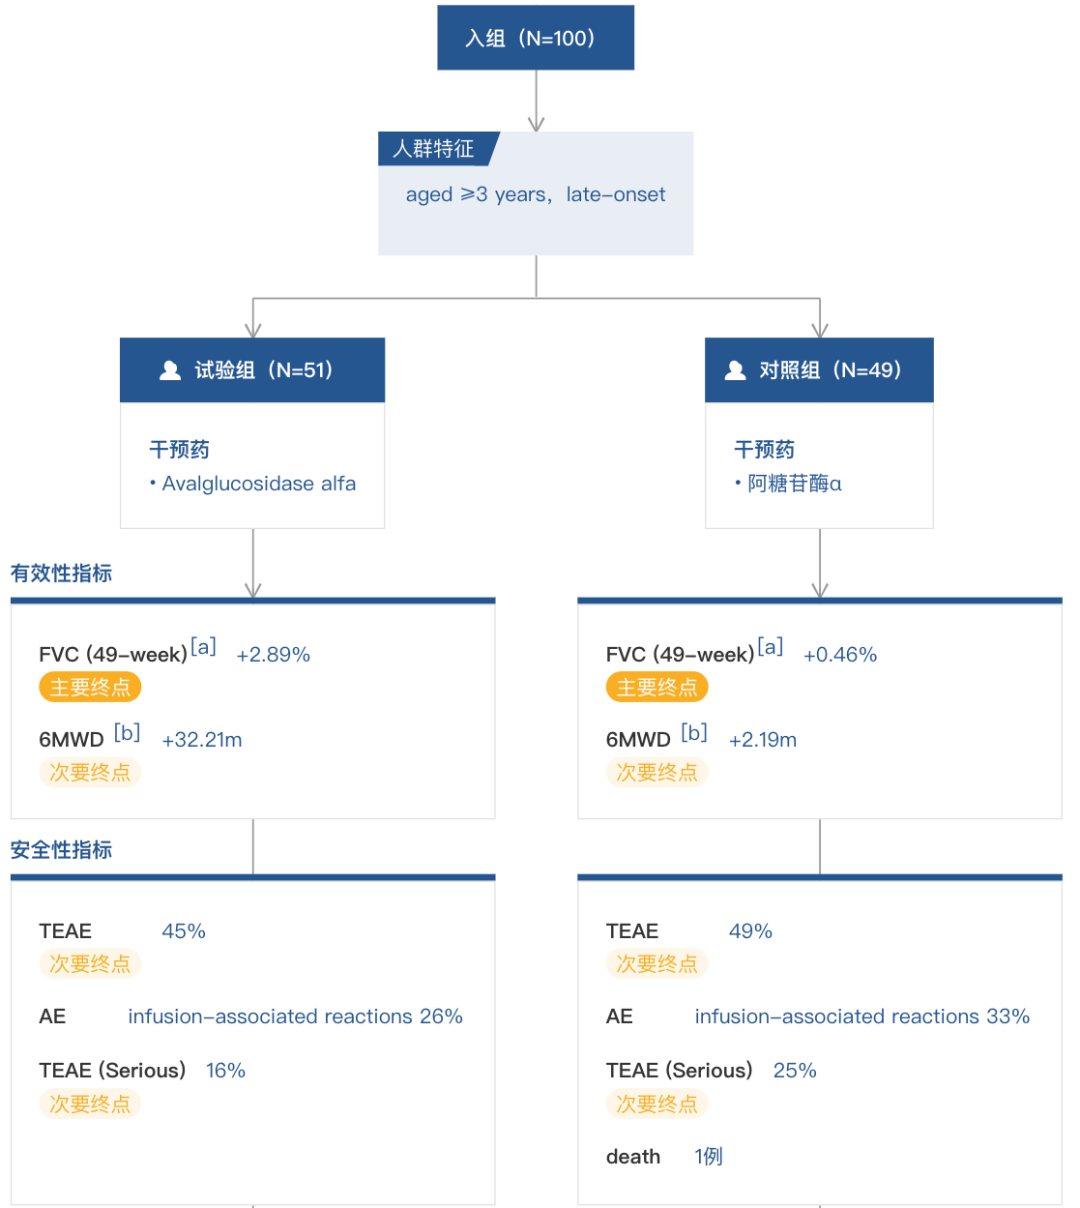Open footnote [b] beside control group 6MWD
The width and height of the screenshot is (1080, 1208).
pos(694,733)
